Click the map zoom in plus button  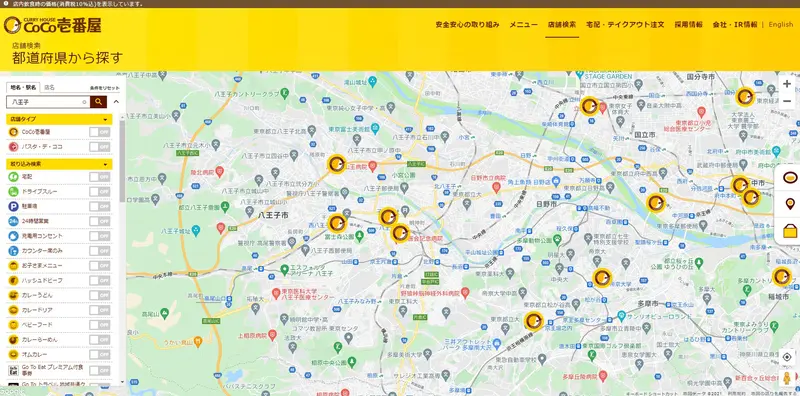click(787, 84)
